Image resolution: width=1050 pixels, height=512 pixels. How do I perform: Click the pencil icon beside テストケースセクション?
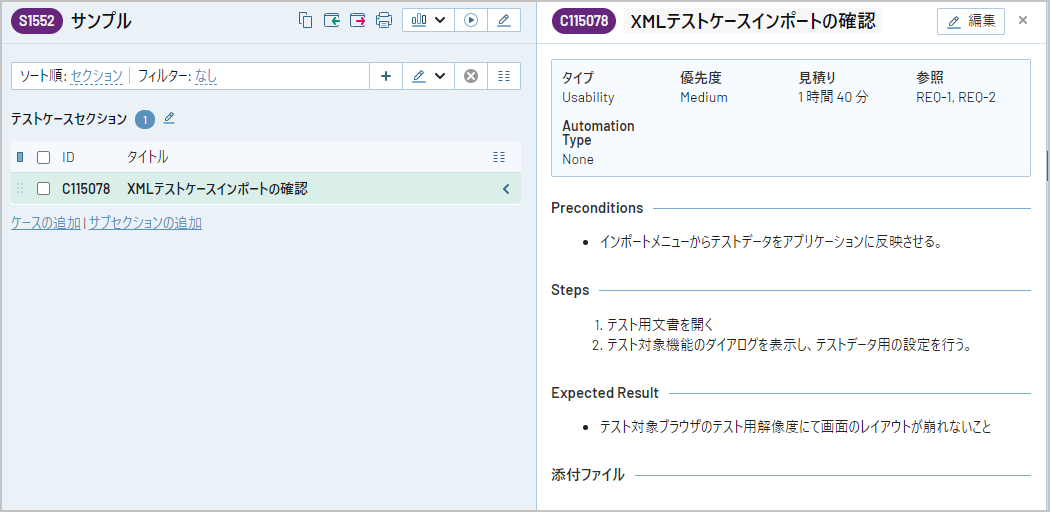(169, 118)
